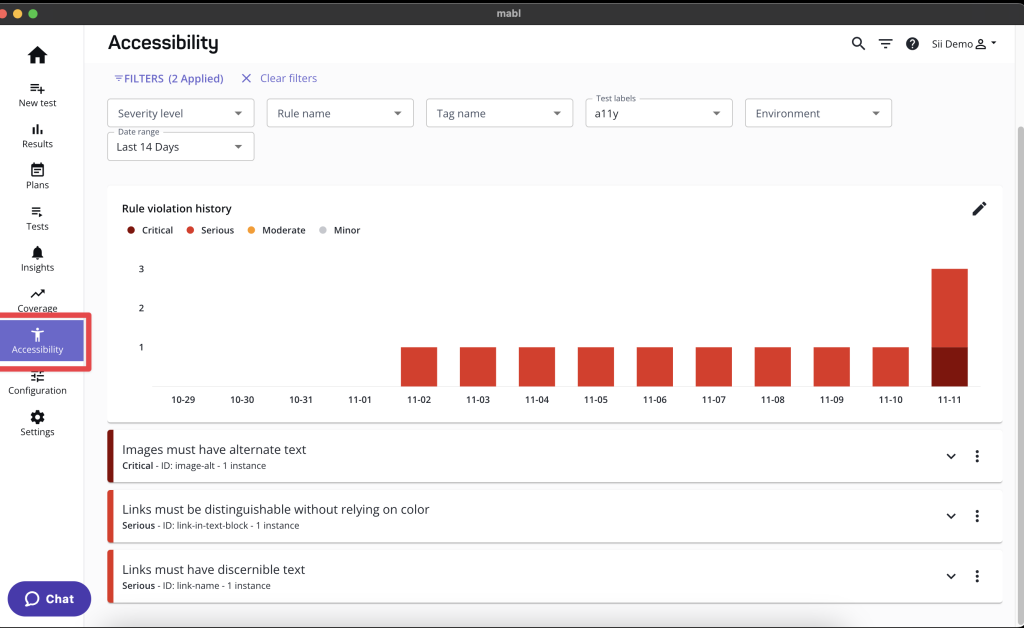Click the Serious segment of 11-11 bar
This screenshot has width=1024, height=628.
950,308
